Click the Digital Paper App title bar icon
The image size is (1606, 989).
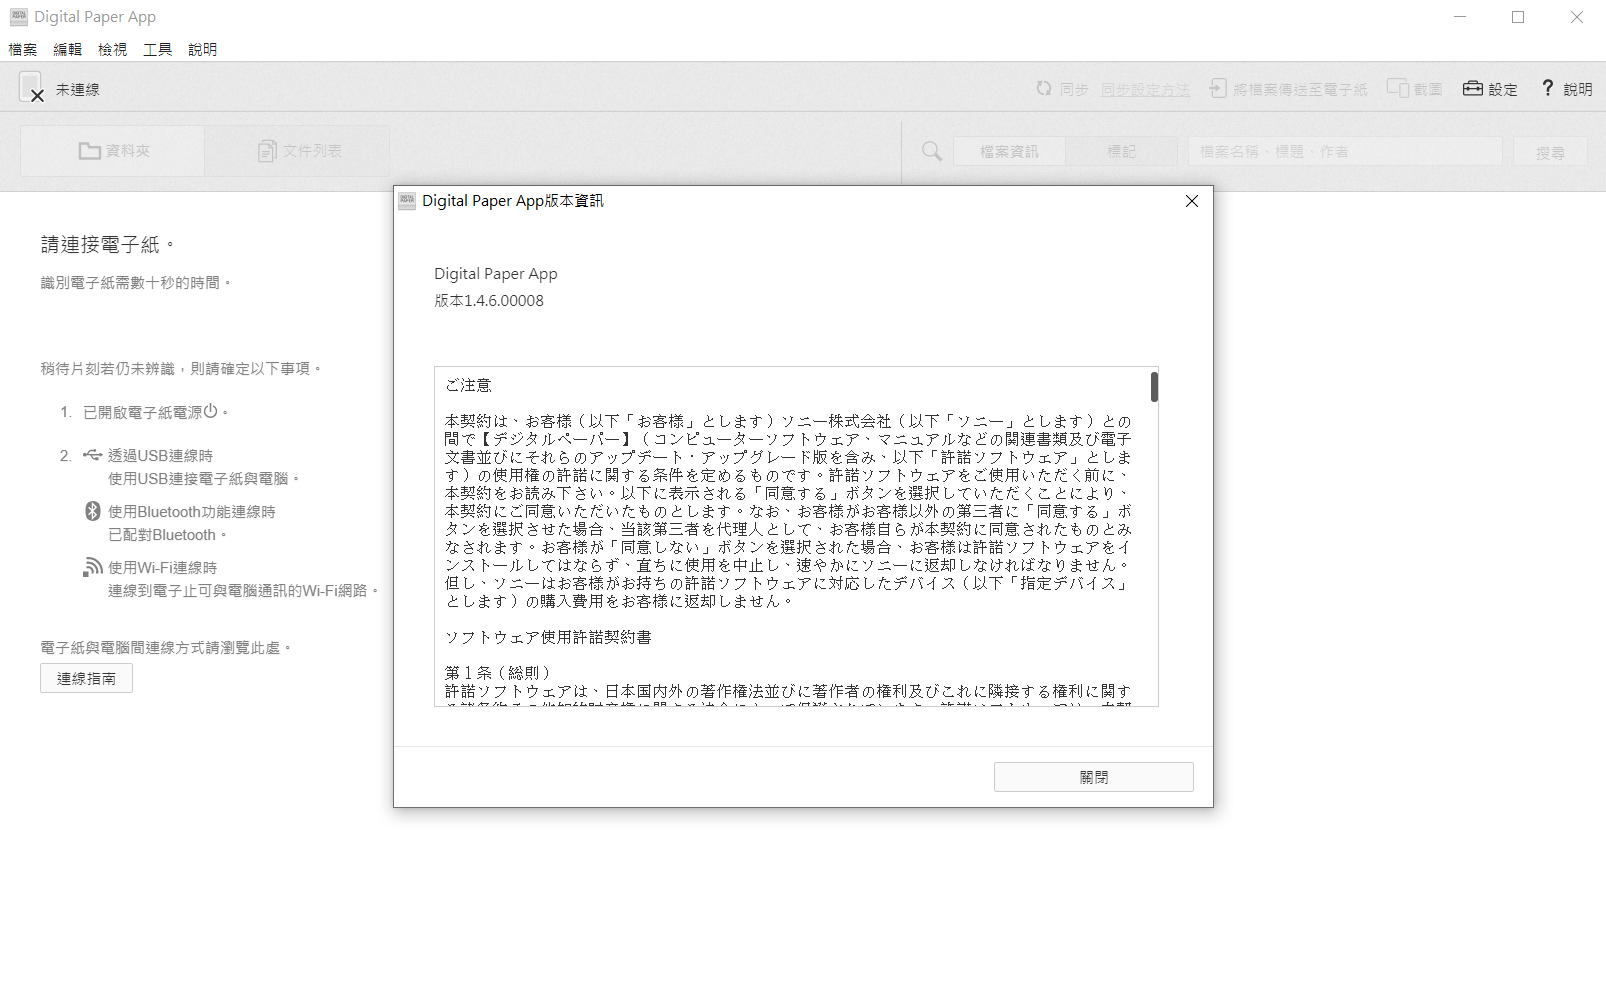pyautogui.click(x=19, y=17)
